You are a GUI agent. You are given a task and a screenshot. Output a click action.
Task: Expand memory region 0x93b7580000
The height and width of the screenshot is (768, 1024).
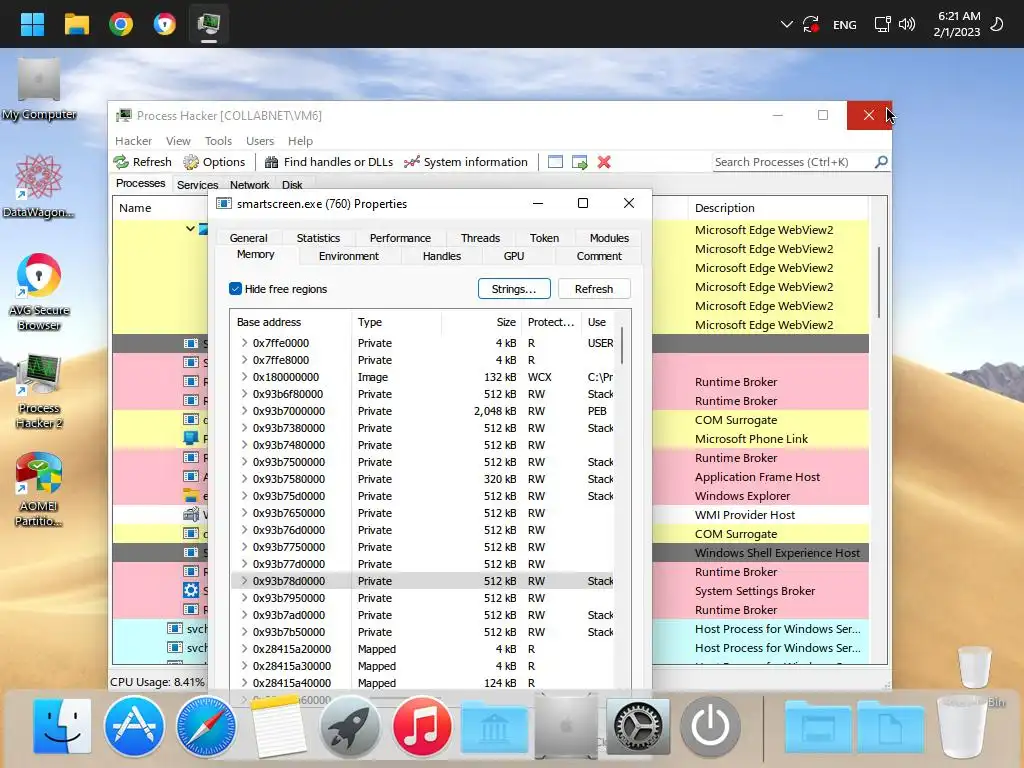point(244,478)
